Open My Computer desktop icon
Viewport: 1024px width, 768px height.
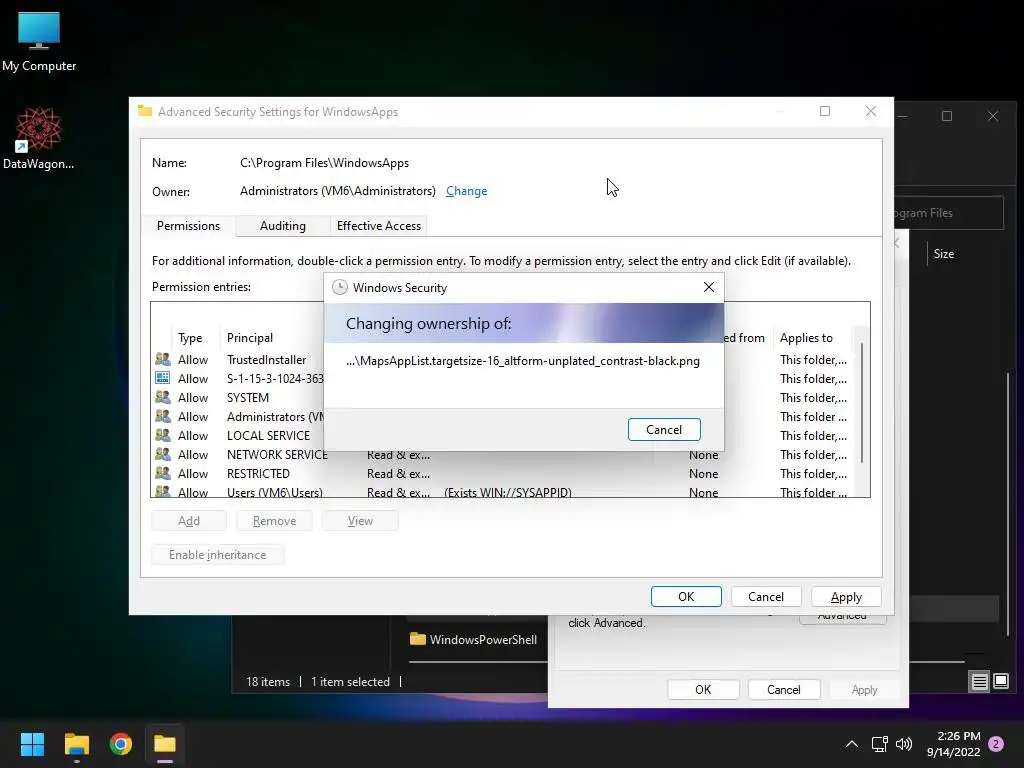(x=39, y=41)
